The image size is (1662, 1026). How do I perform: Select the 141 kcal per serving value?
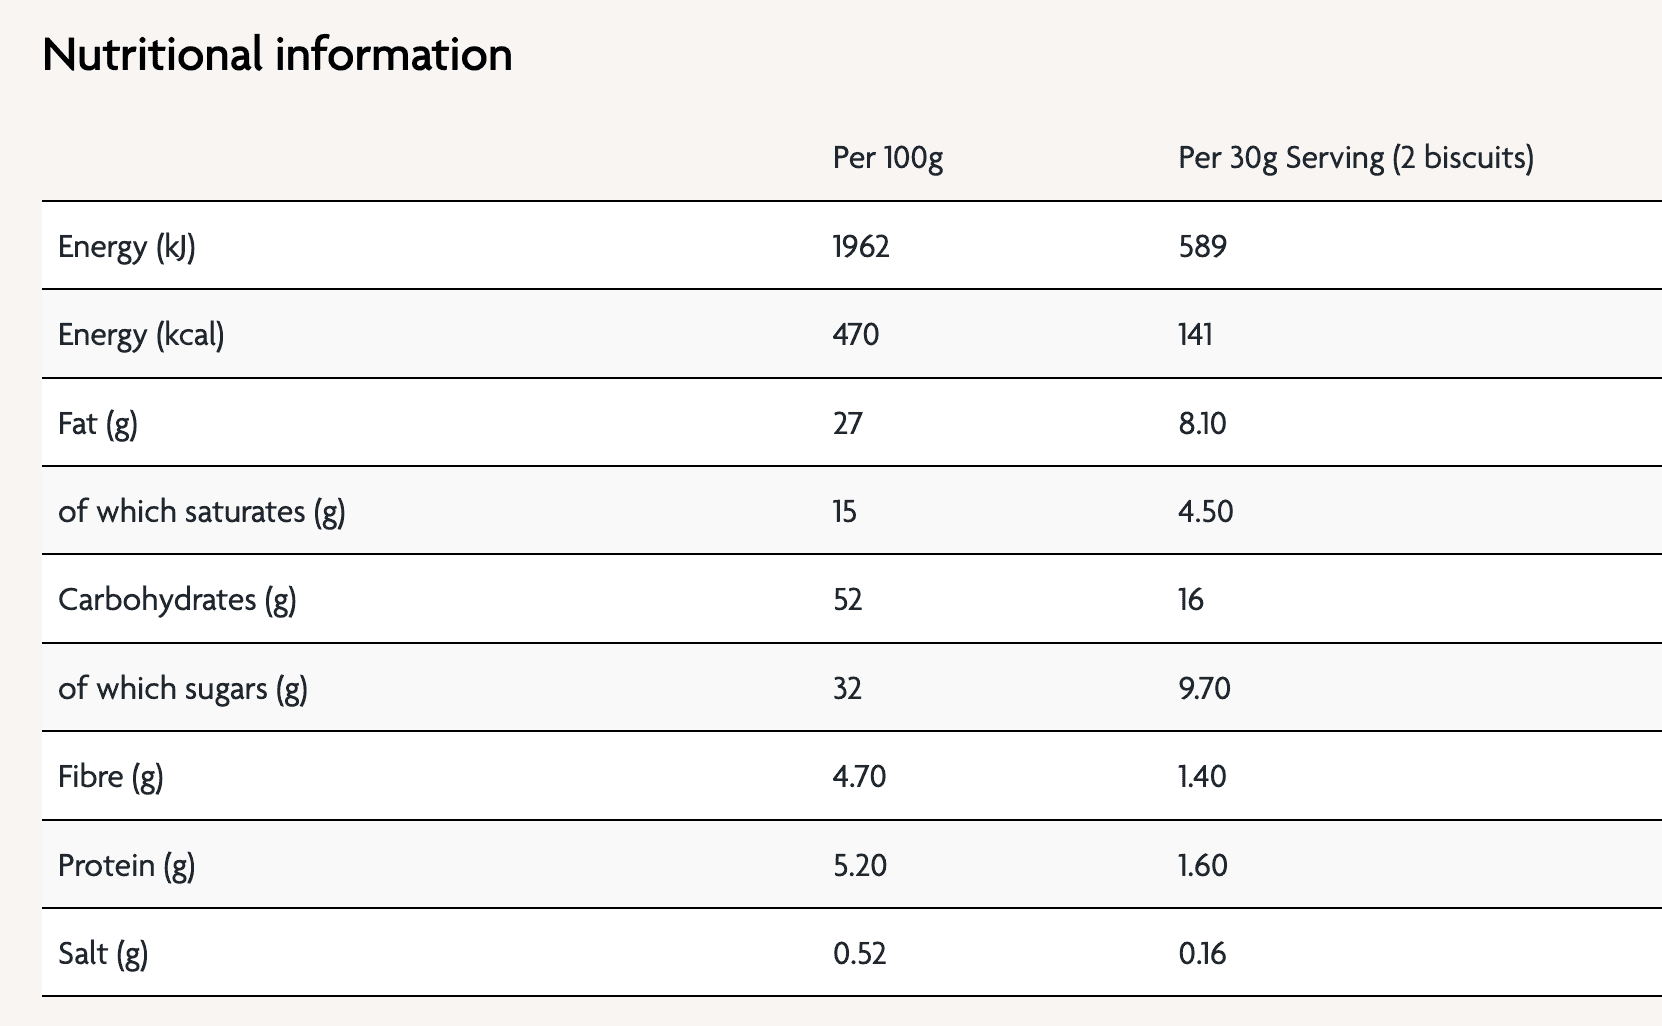pos(1196,335)
